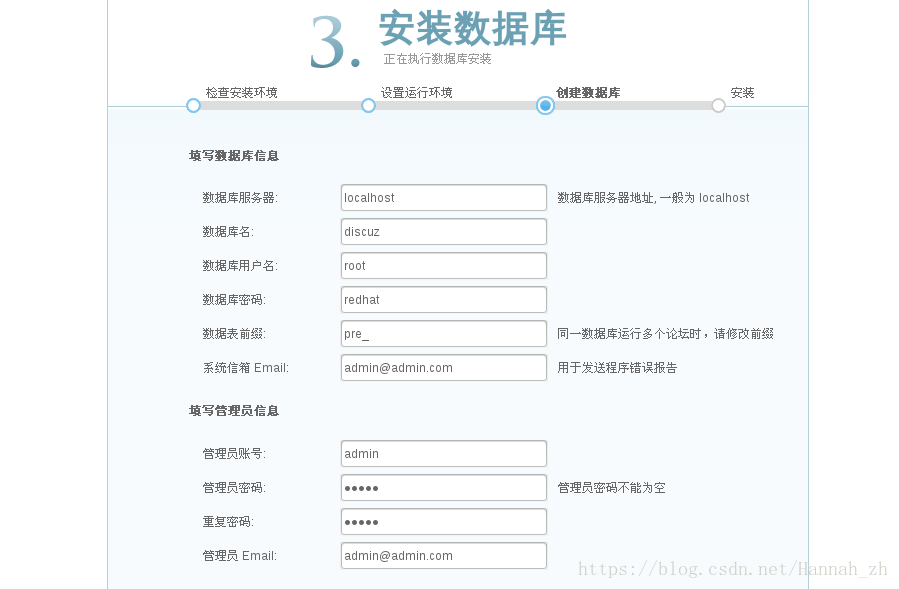The width and height of the screenshot is (899, 589).
Task: Click the 管理员密码: label
Action: point(234,487)
